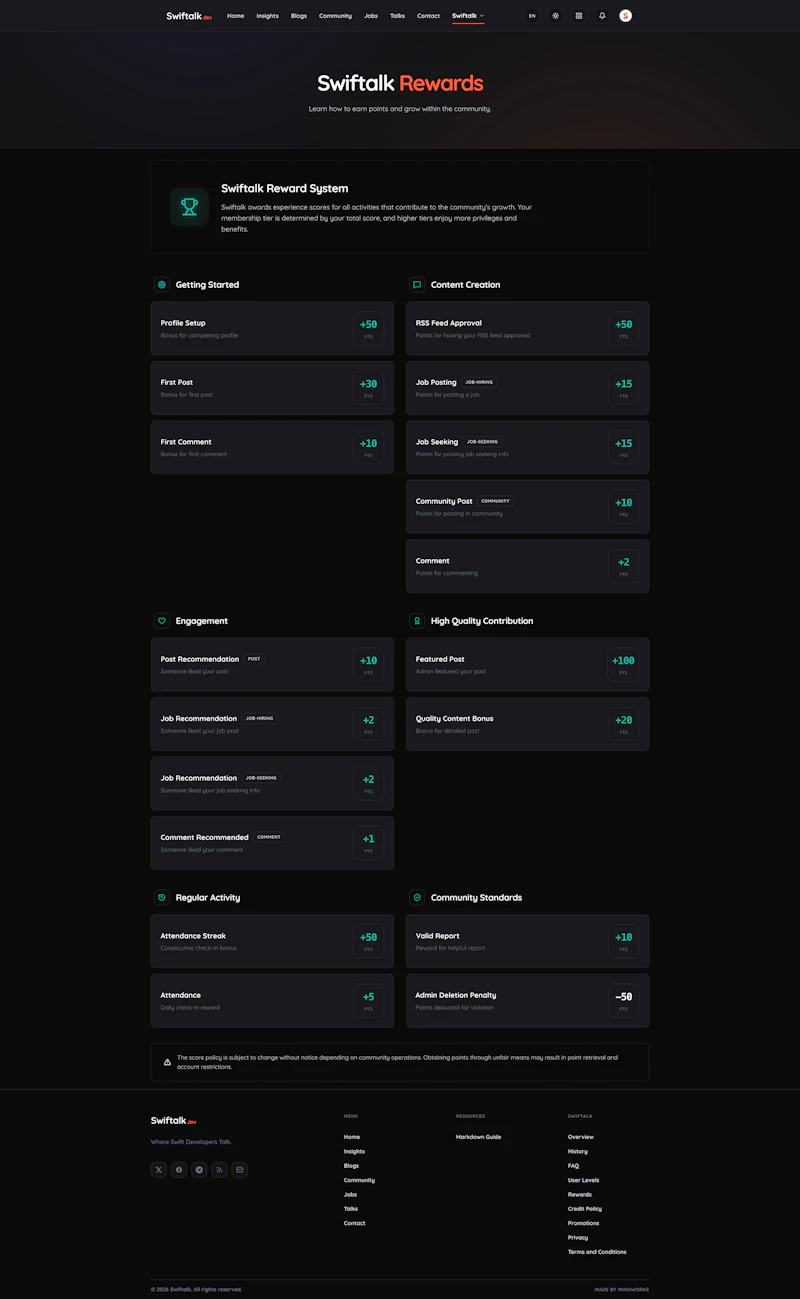Select the Valid Report card

click(x=527, y=941)
